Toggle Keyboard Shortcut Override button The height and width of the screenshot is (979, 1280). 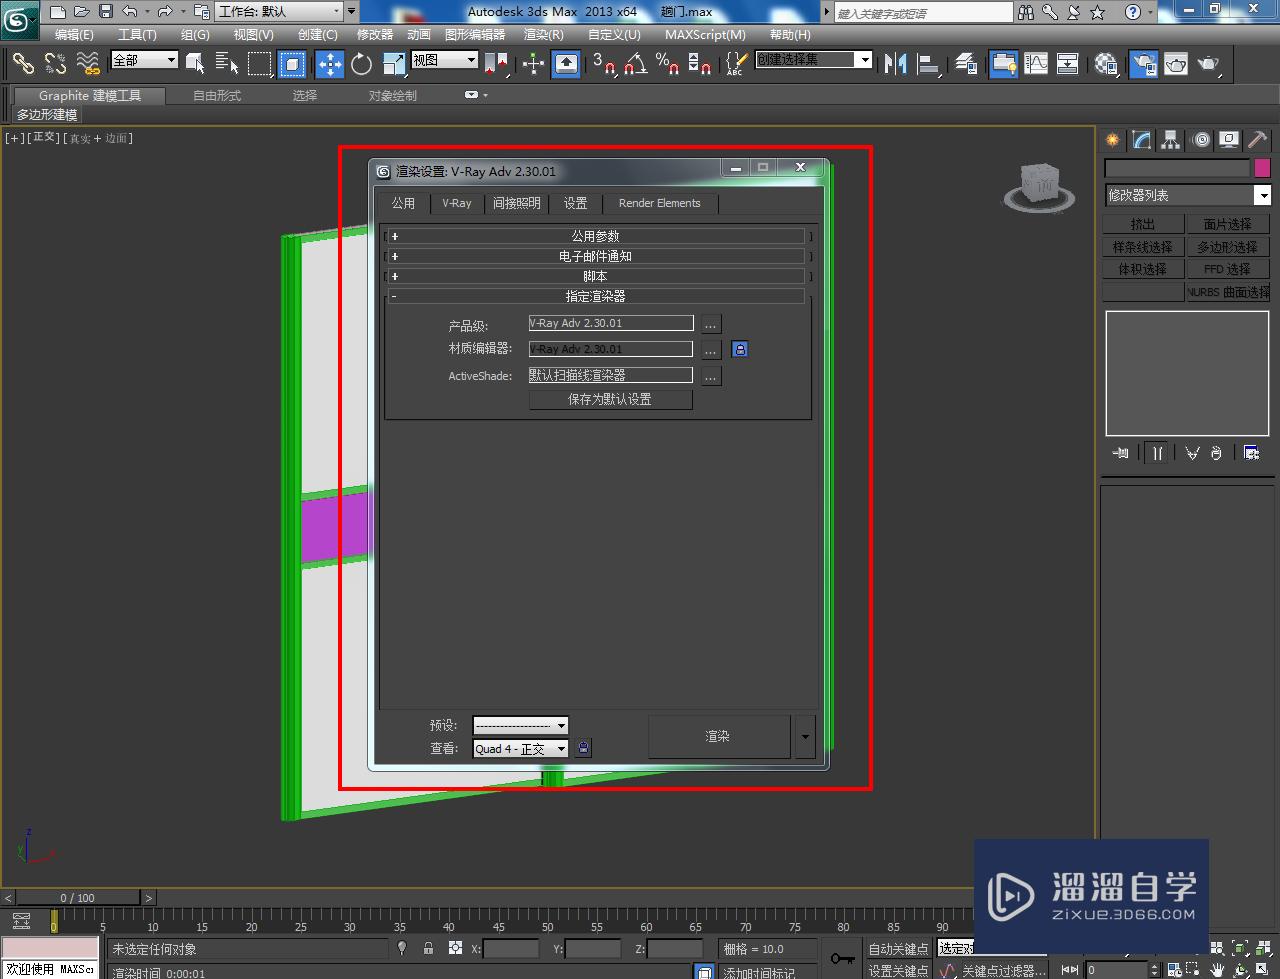click(565, 63)
